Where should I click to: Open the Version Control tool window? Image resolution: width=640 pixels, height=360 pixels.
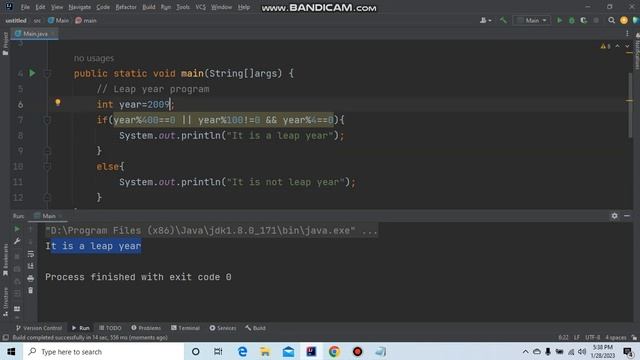(39, 328)
